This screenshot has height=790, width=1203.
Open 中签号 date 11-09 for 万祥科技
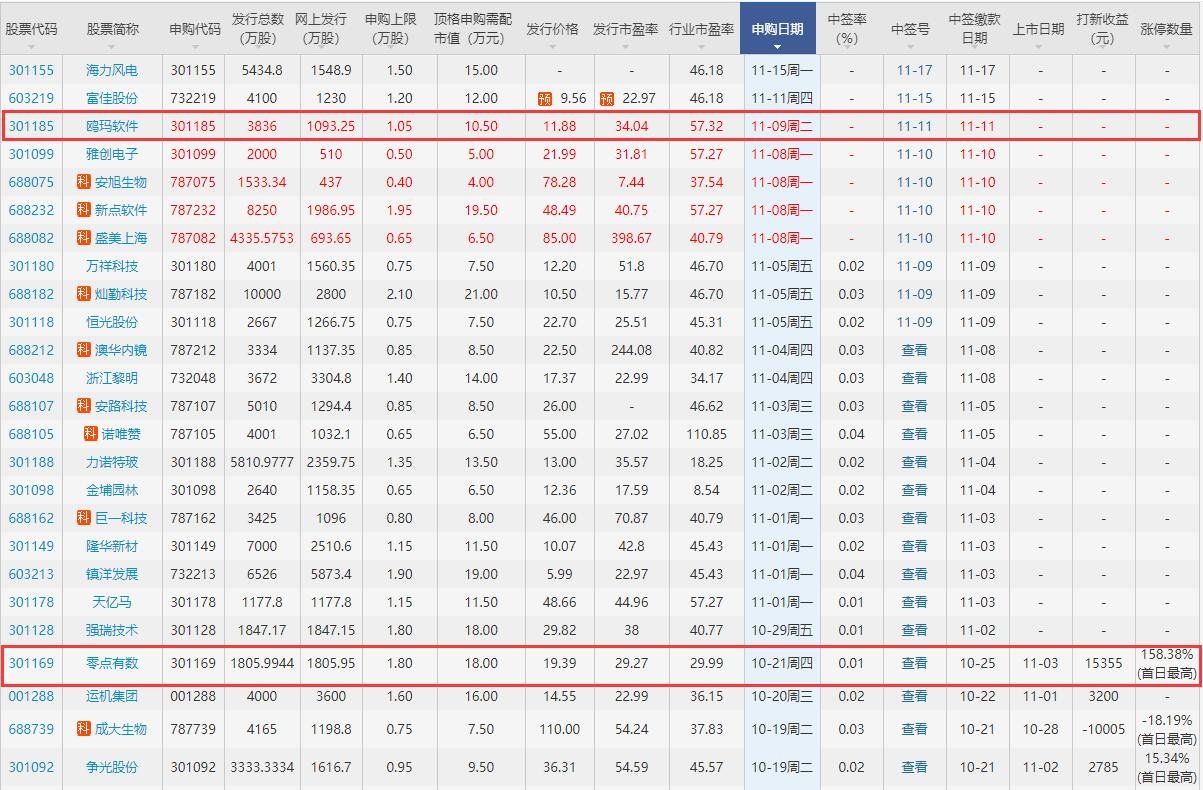tap(914, 266)
